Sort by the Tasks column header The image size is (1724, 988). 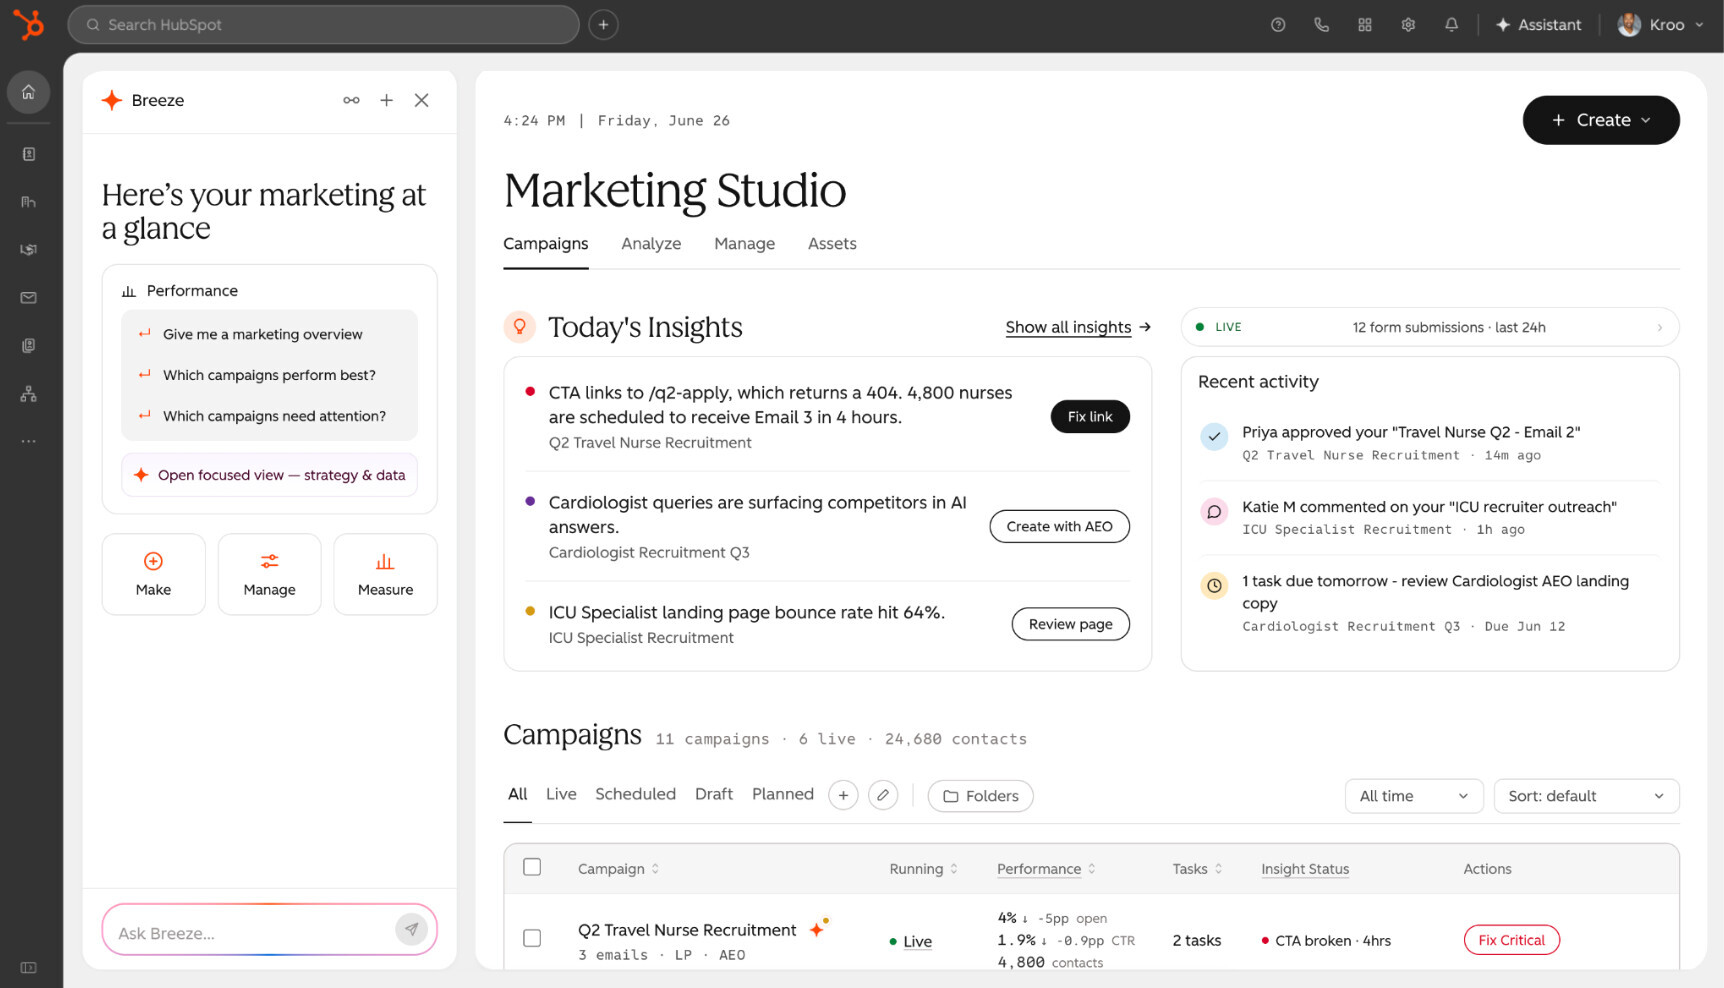1197,869
